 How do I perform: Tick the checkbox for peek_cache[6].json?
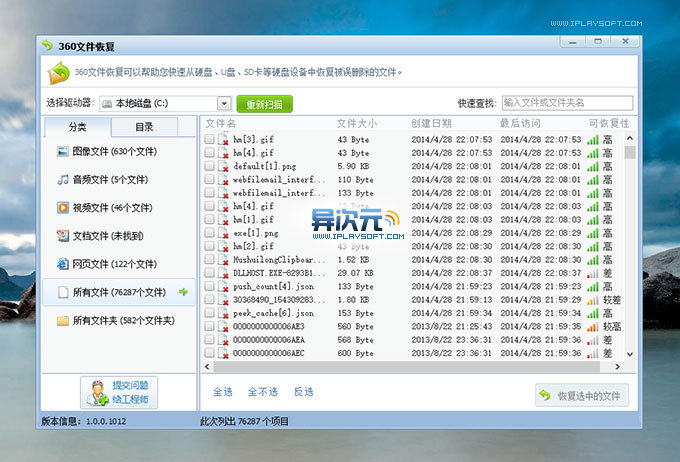coord(209,313)
